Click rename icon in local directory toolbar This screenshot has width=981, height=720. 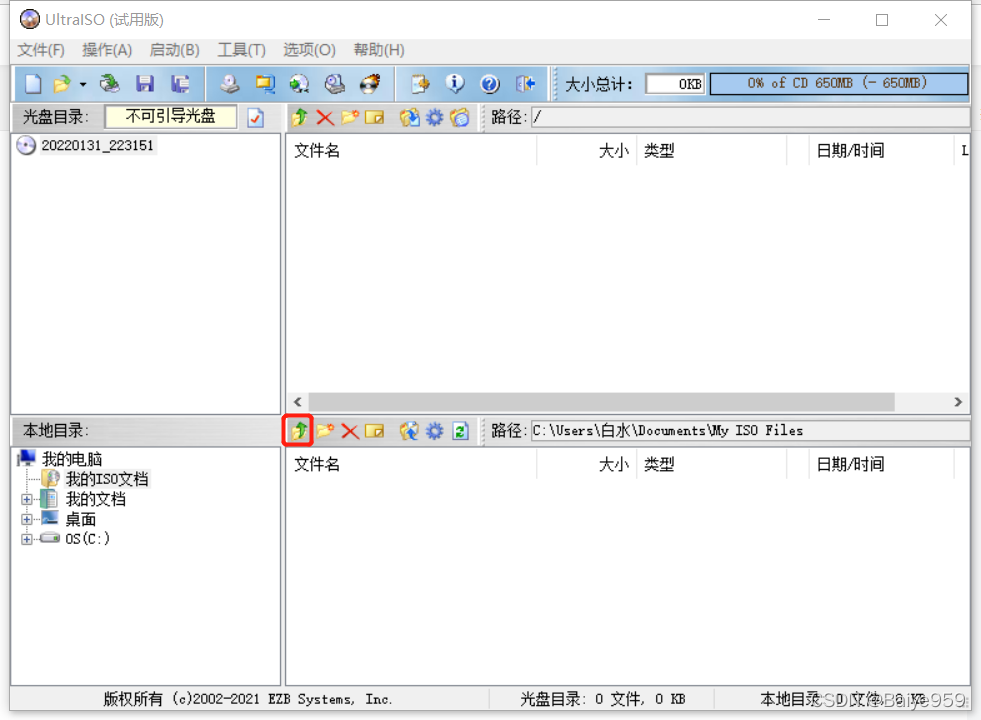click(374, 430)
